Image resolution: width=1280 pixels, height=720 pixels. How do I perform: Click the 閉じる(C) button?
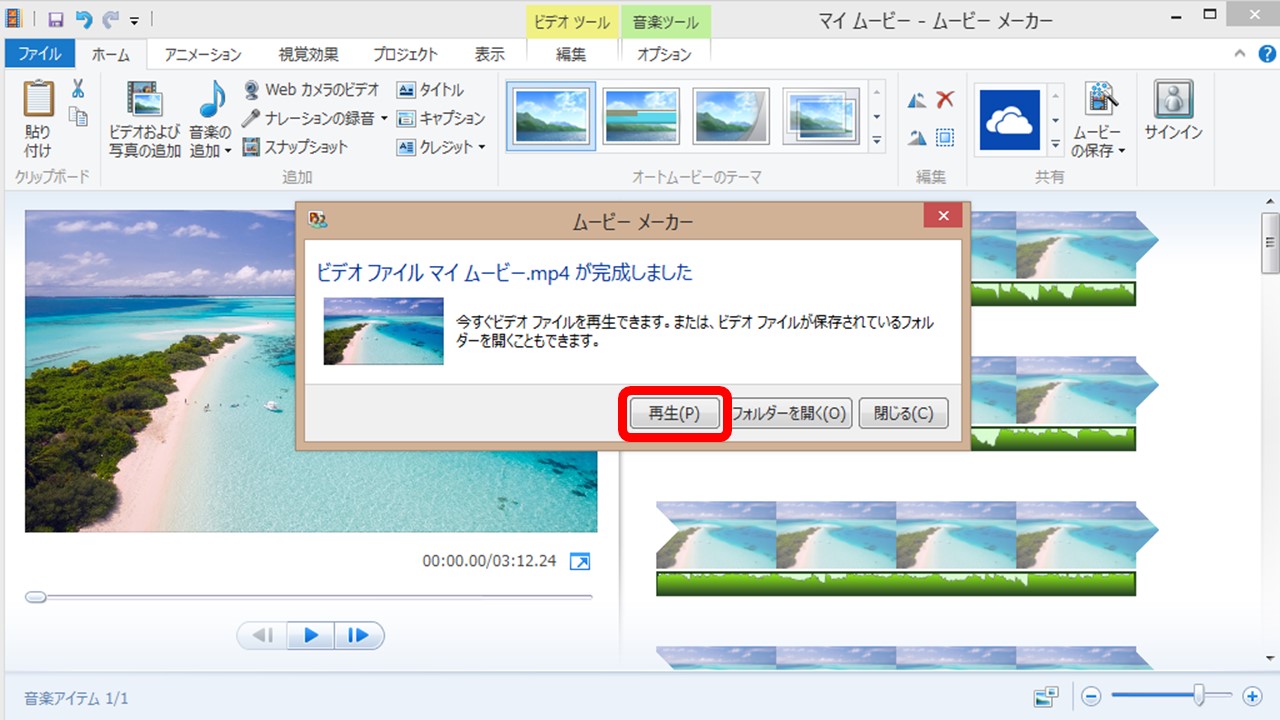point(903,413)
